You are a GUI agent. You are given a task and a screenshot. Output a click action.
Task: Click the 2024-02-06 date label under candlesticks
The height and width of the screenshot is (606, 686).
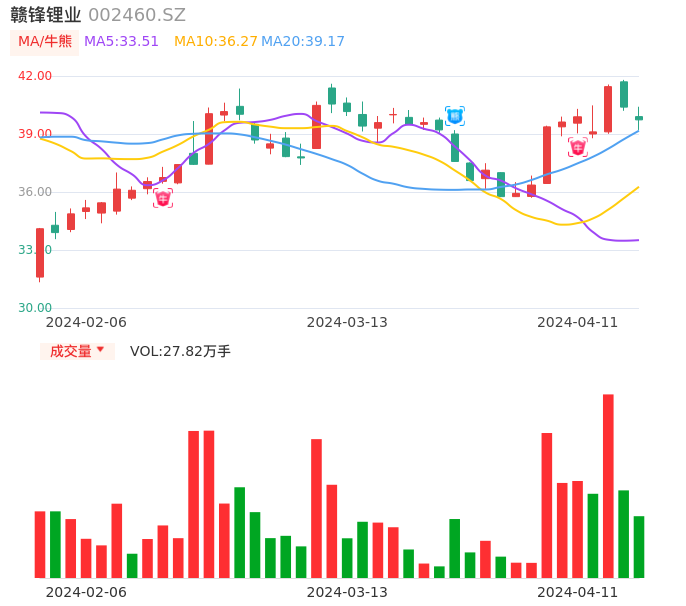point(86,322)
